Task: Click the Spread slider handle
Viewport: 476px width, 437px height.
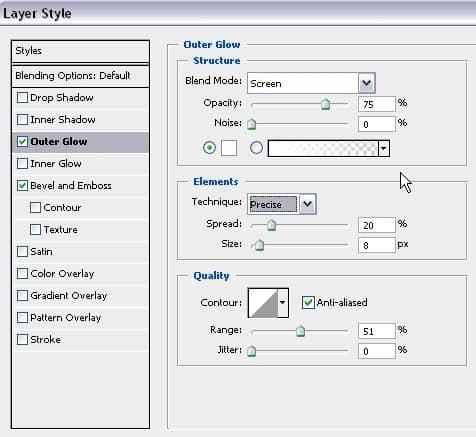Action: [x=272, y=225]
